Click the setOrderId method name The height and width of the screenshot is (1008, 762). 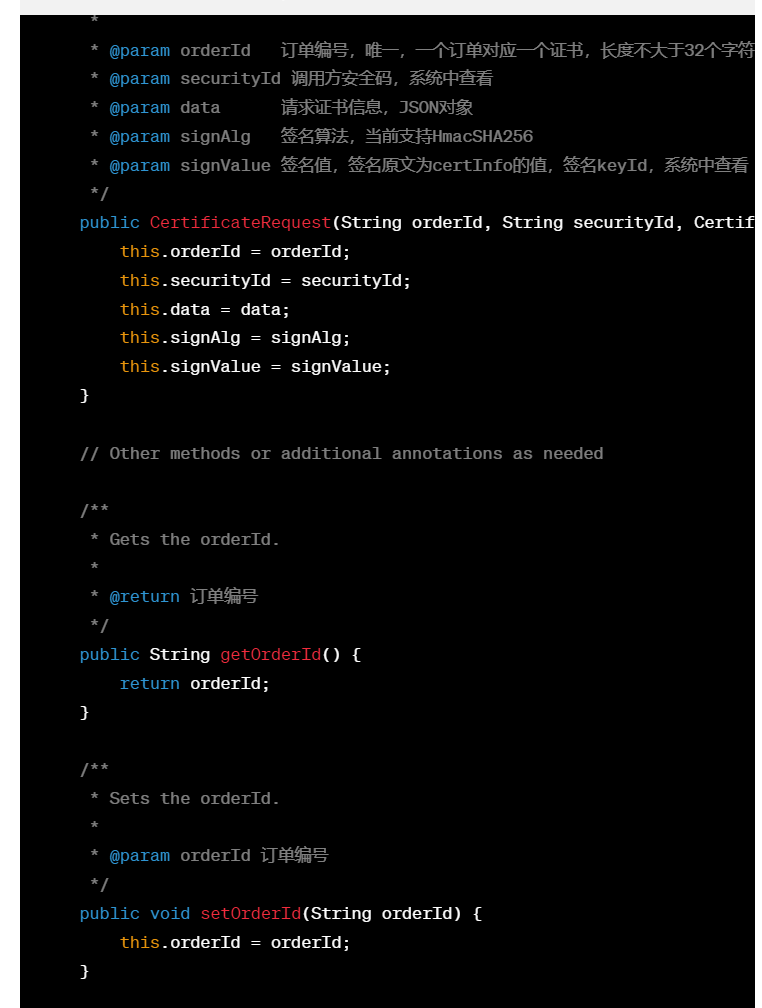[251, 914]
